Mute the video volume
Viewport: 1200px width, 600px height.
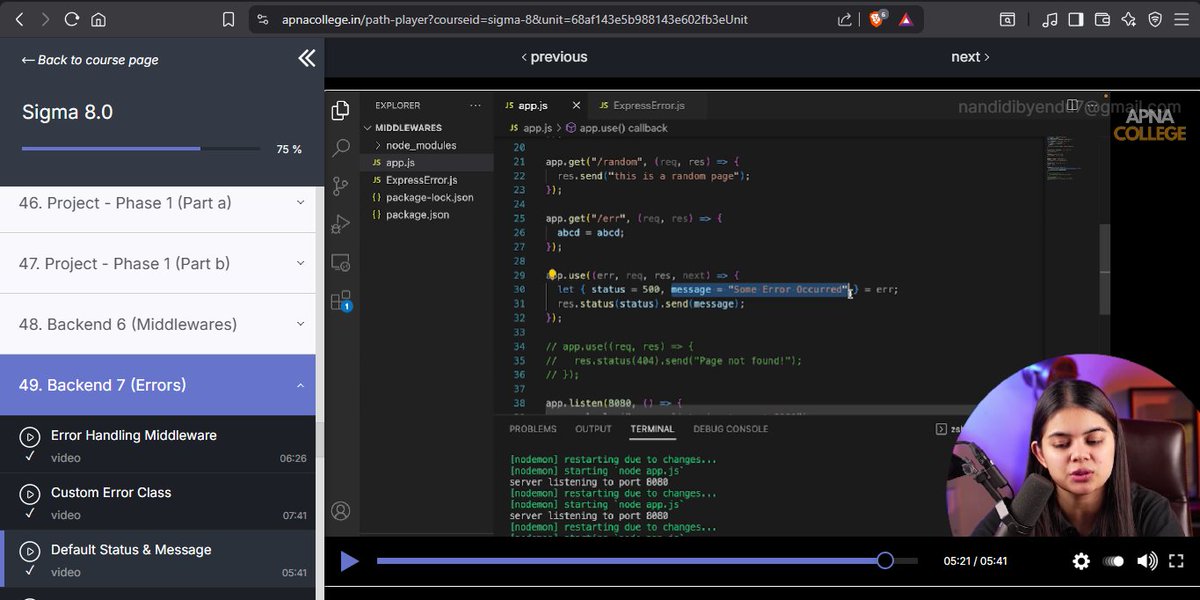click(1147, 561)
